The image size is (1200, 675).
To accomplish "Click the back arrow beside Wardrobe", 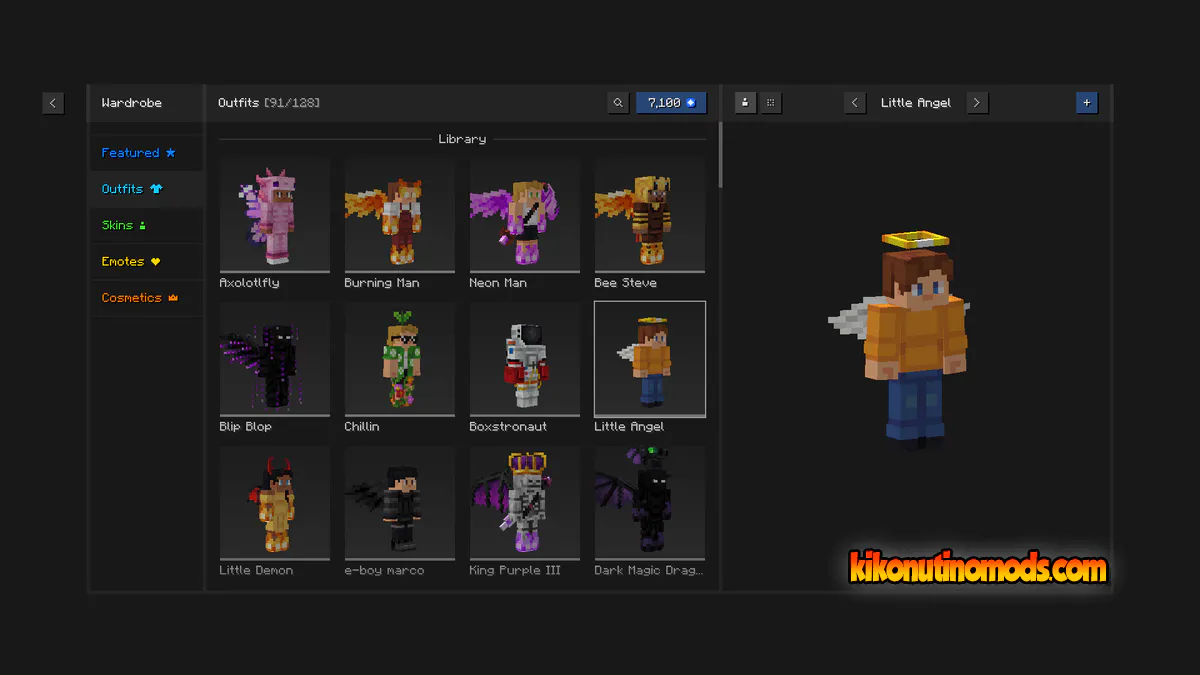I will (x=53, y=103).
